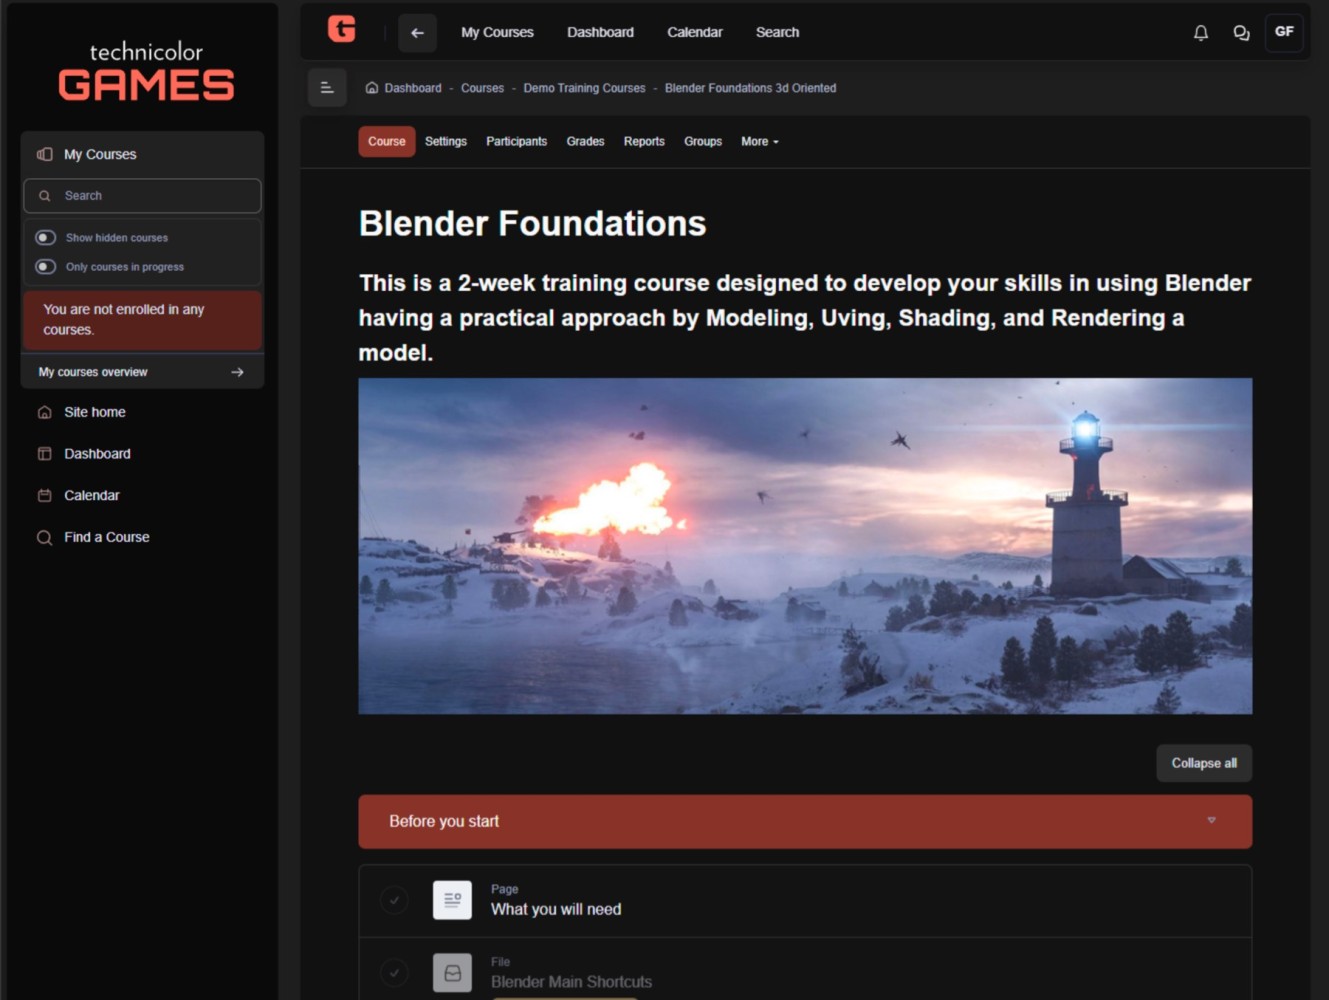This screenshot has height=1000, width=1329.
Task: Toggle Show hidden courses switch
Action: coord(46,238)
